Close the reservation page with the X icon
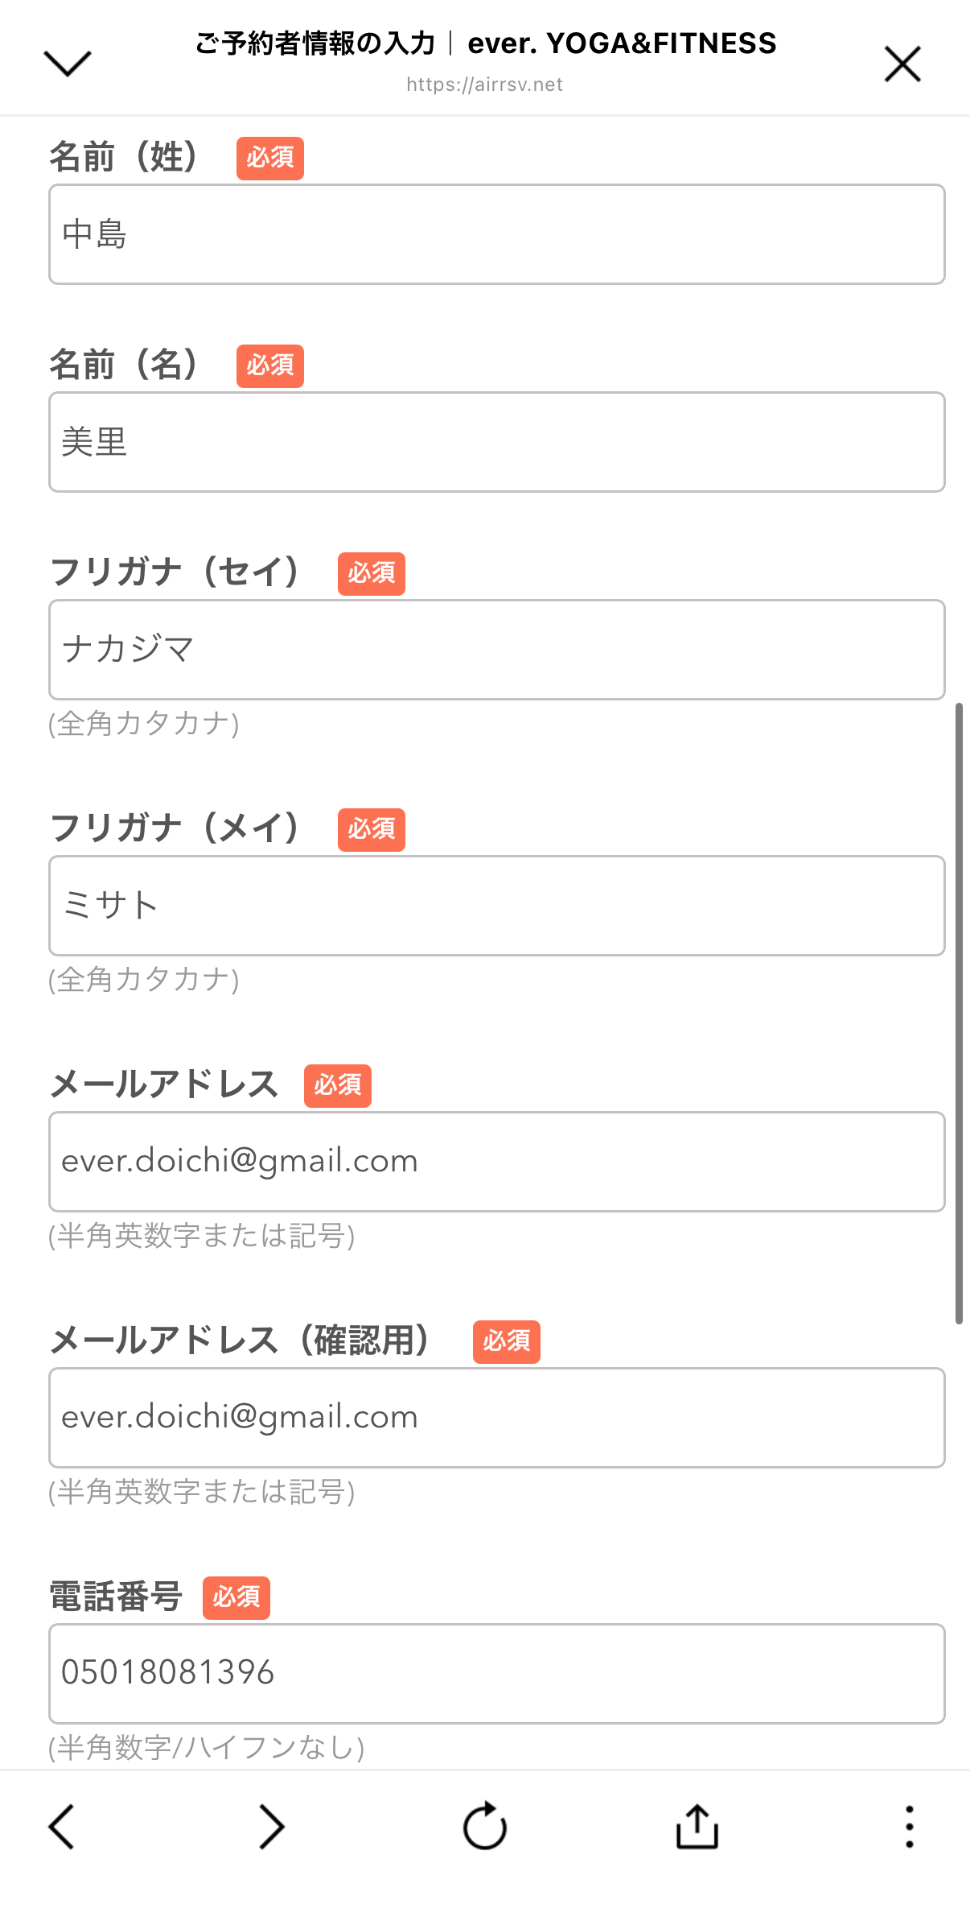The width and height of the screenshot is (970, 1920). point(902,64)
